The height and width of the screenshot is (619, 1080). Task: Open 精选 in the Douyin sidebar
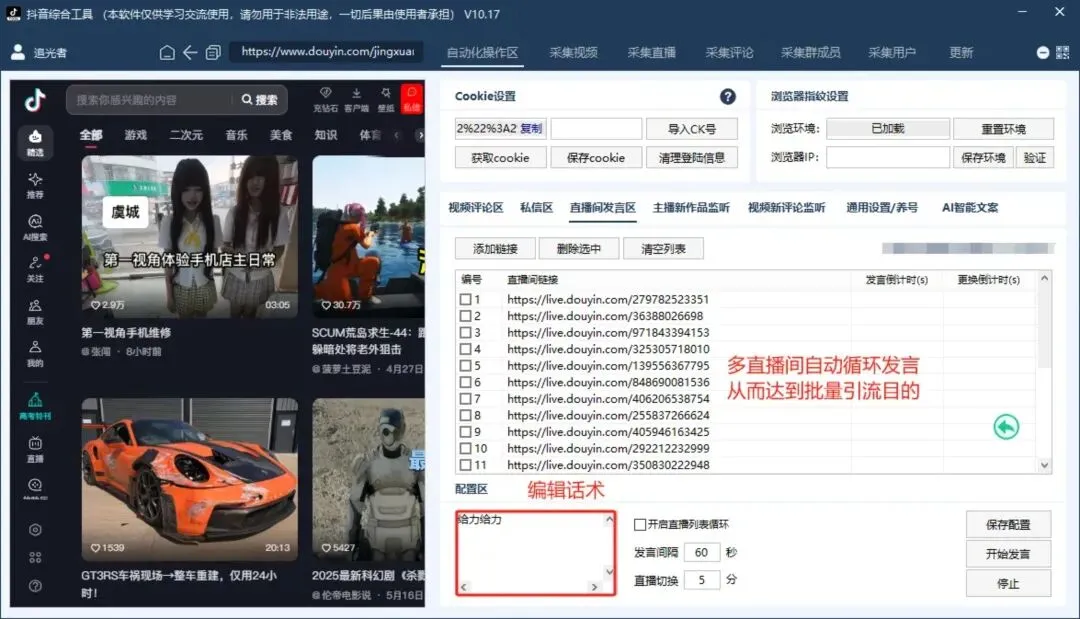coord(35,143)
